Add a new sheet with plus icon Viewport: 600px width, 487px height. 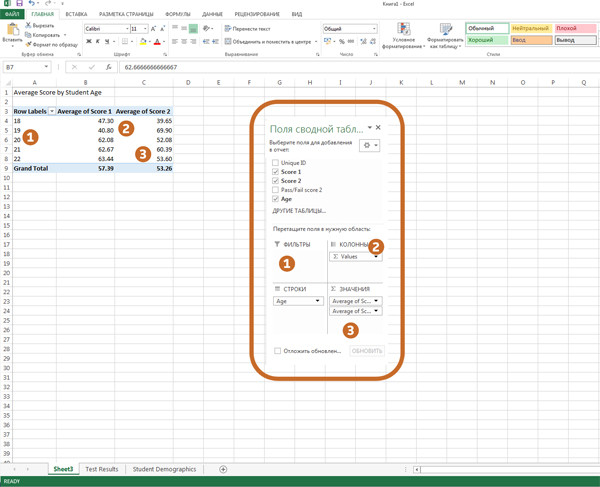point(223,469)
